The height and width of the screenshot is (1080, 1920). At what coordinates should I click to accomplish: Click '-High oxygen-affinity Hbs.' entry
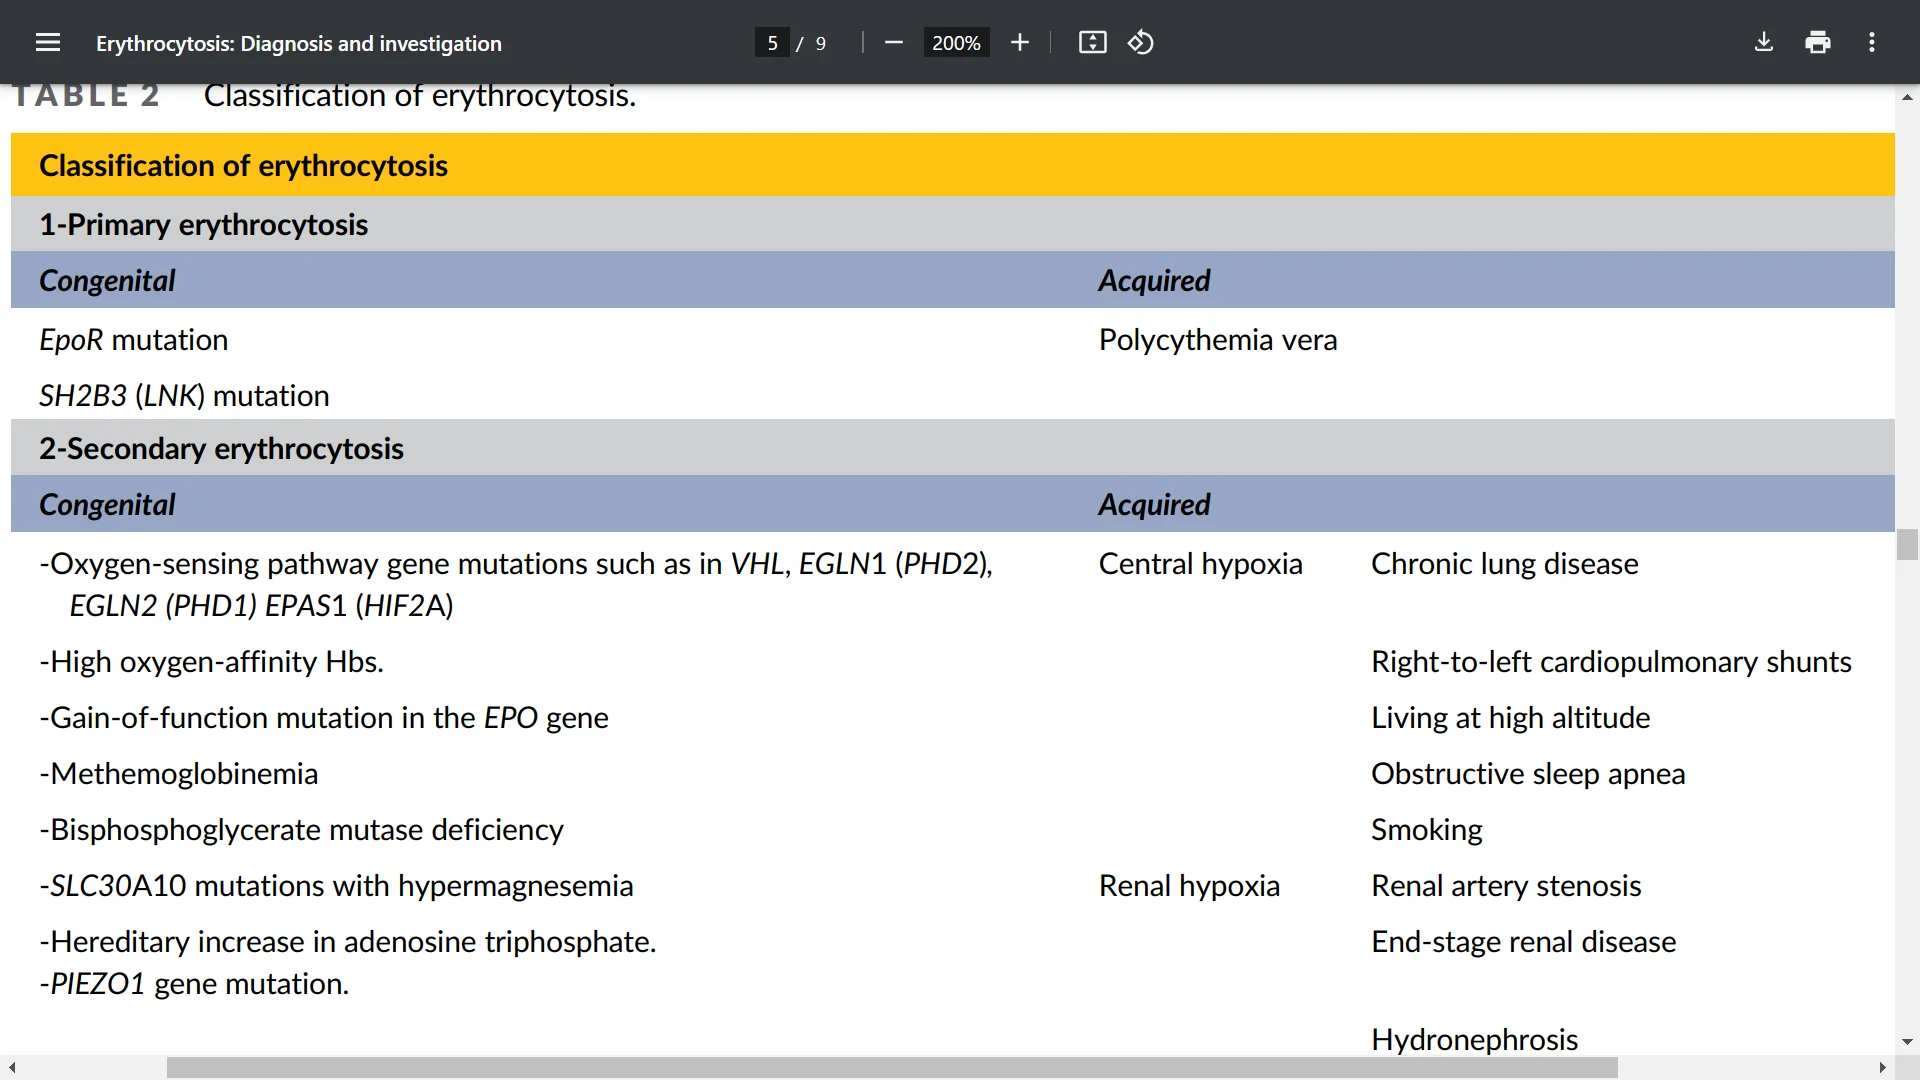click(211, 662)
